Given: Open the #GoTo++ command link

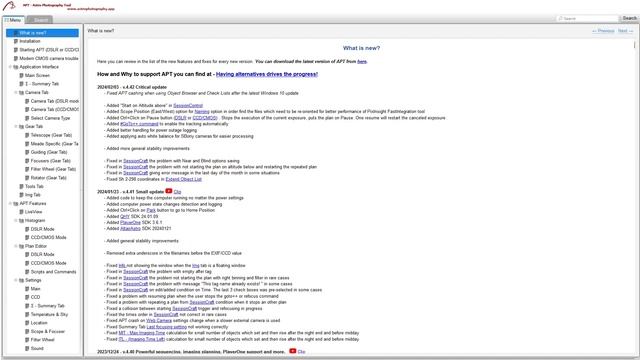Looking at the screenshot, I should (x=139, y=124).
